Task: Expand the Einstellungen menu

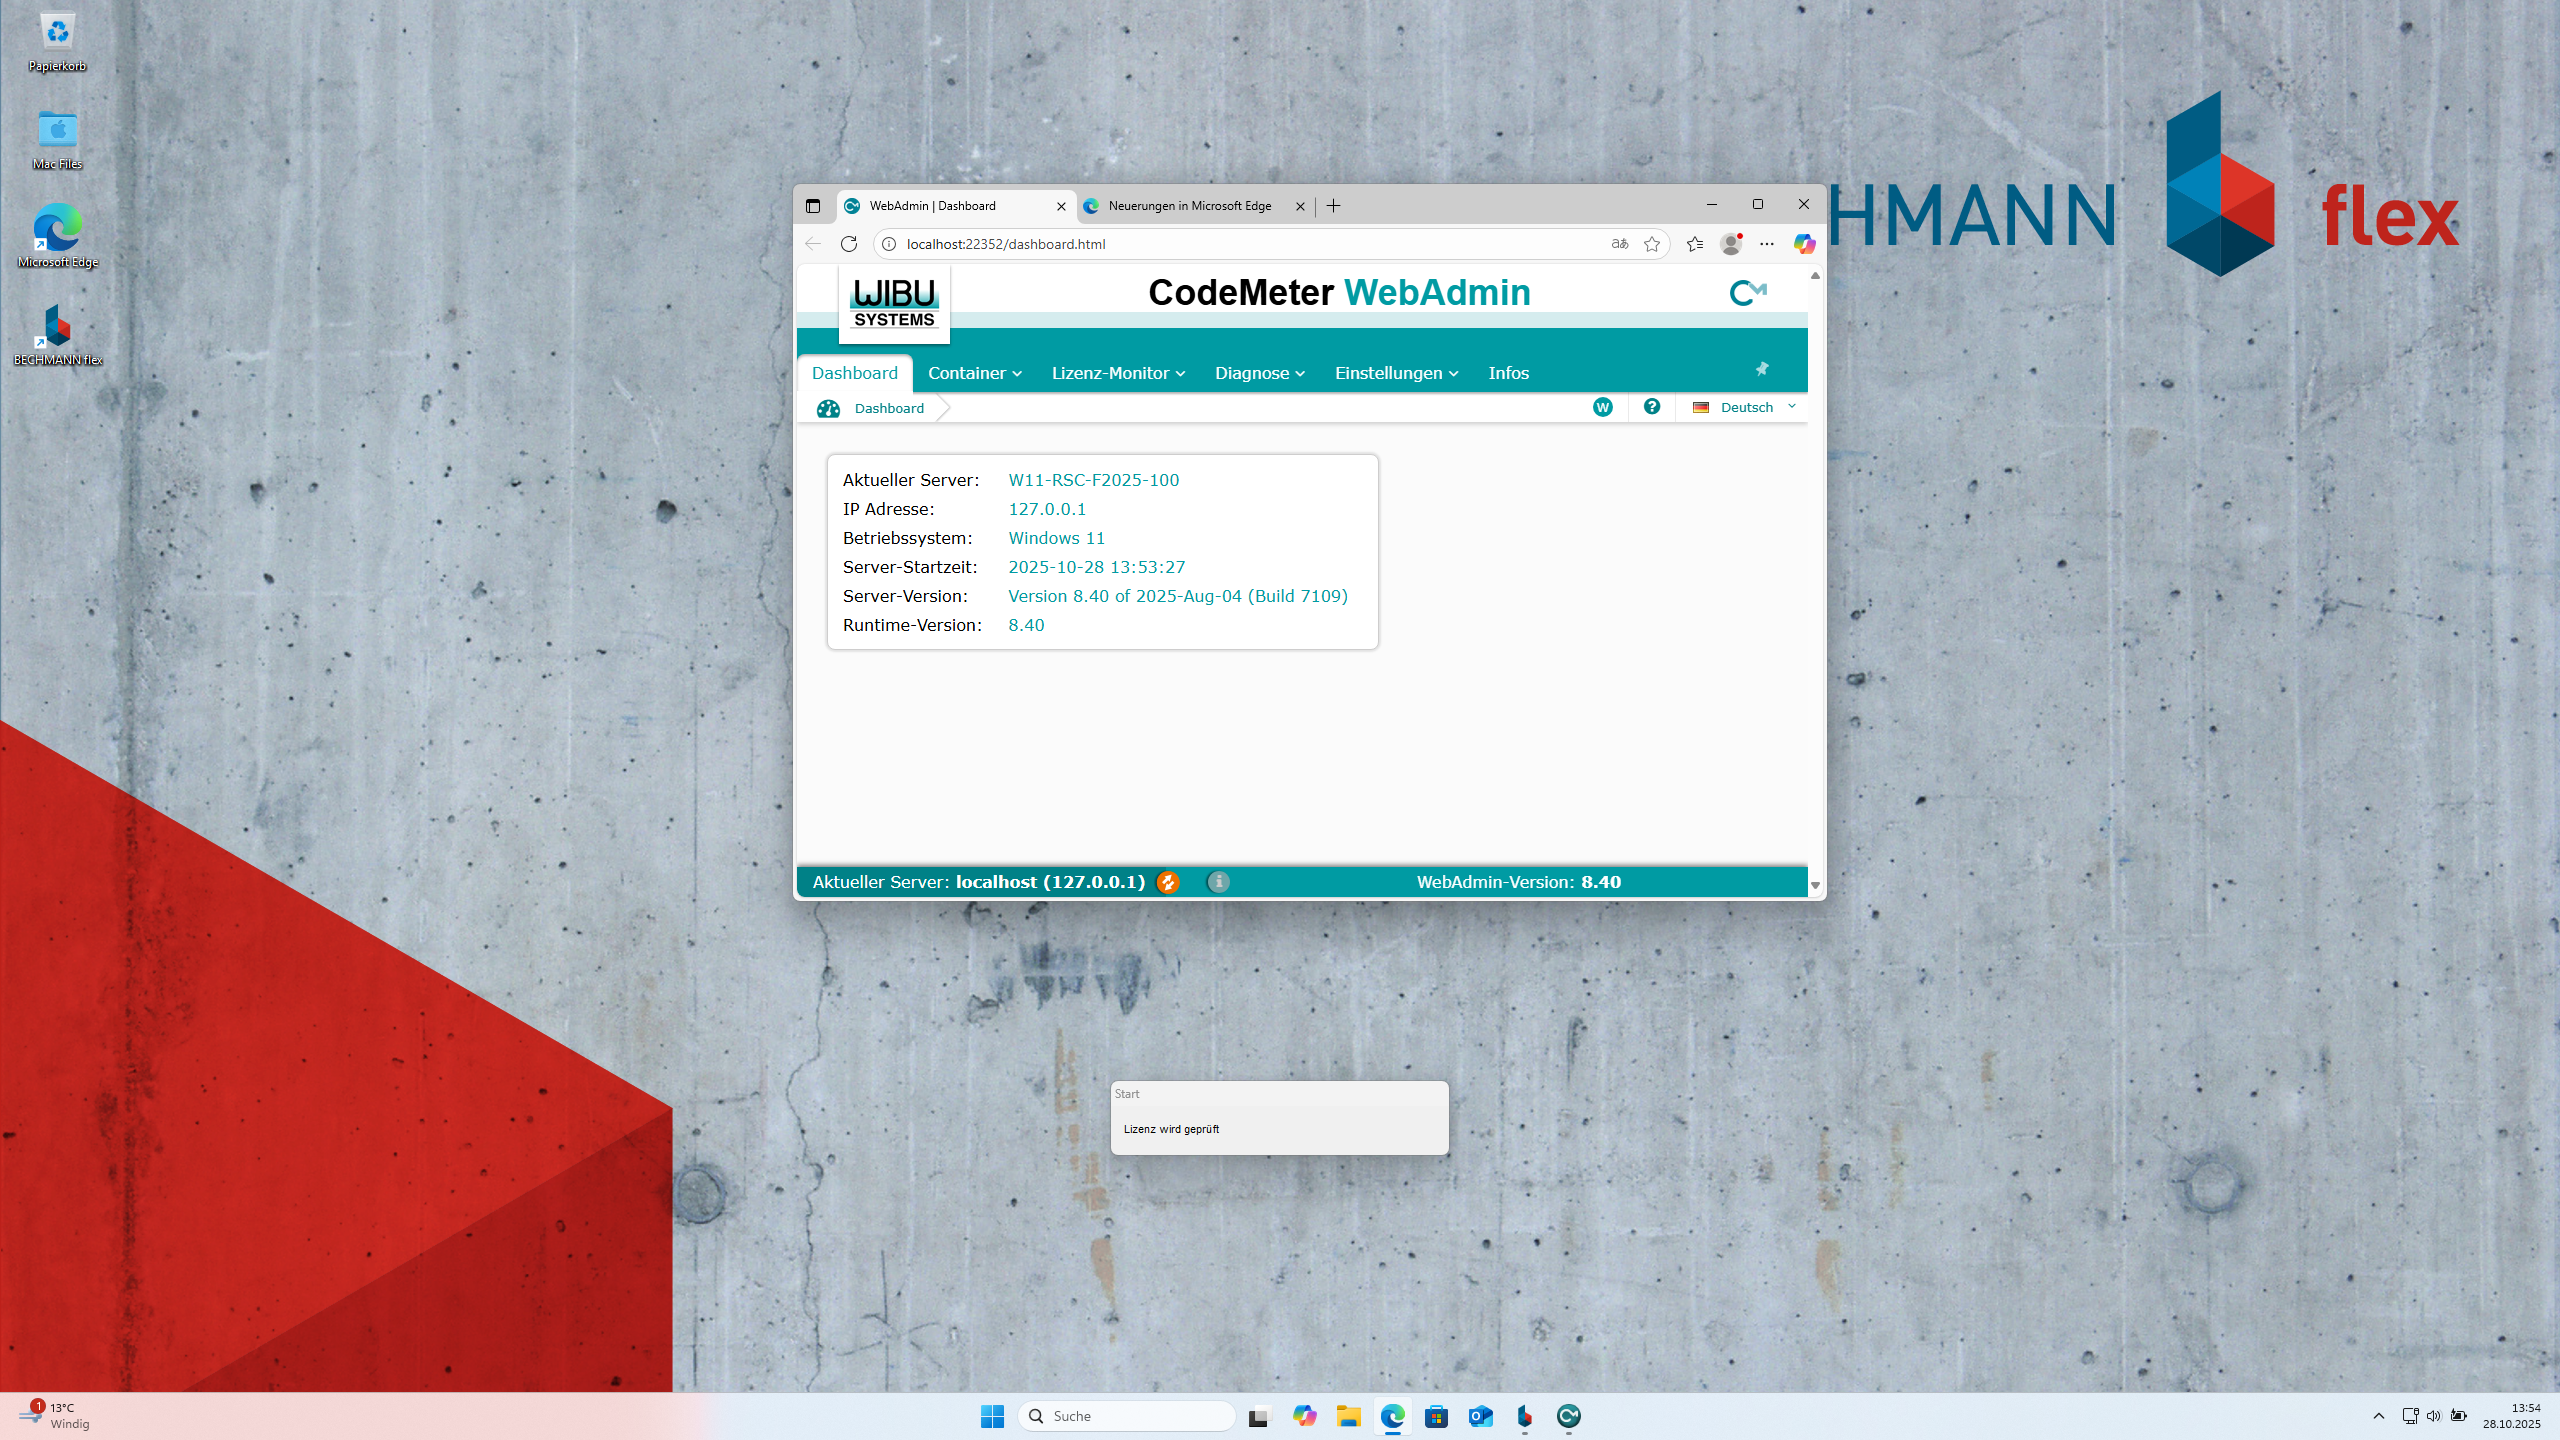Action: [1396, 373]
